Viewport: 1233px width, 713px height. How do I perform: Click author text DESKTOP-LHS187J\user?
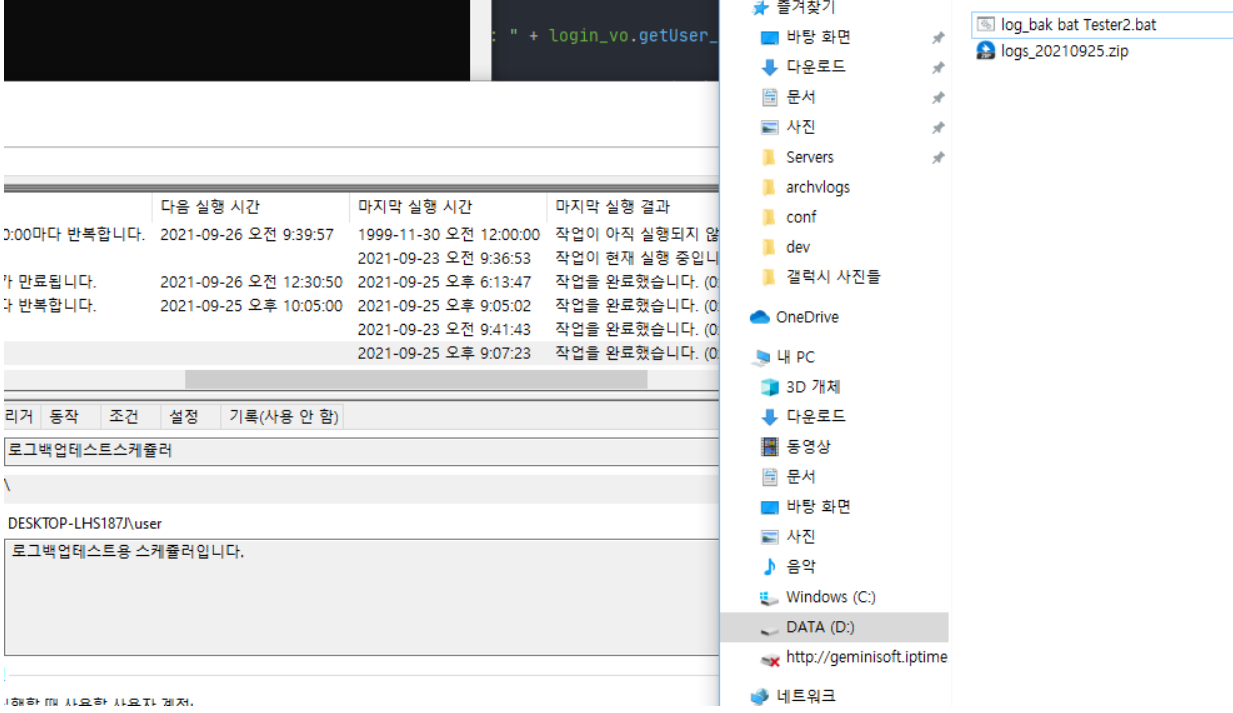[85, 523]
